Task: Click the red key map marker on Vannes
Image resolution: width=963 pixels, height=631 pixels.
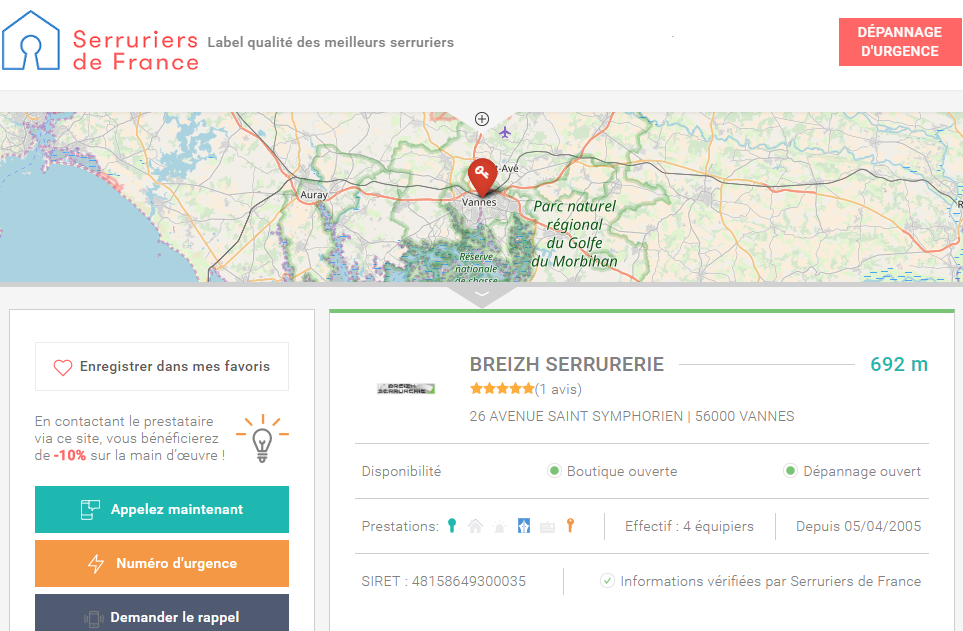Action: tap(482, 177)
